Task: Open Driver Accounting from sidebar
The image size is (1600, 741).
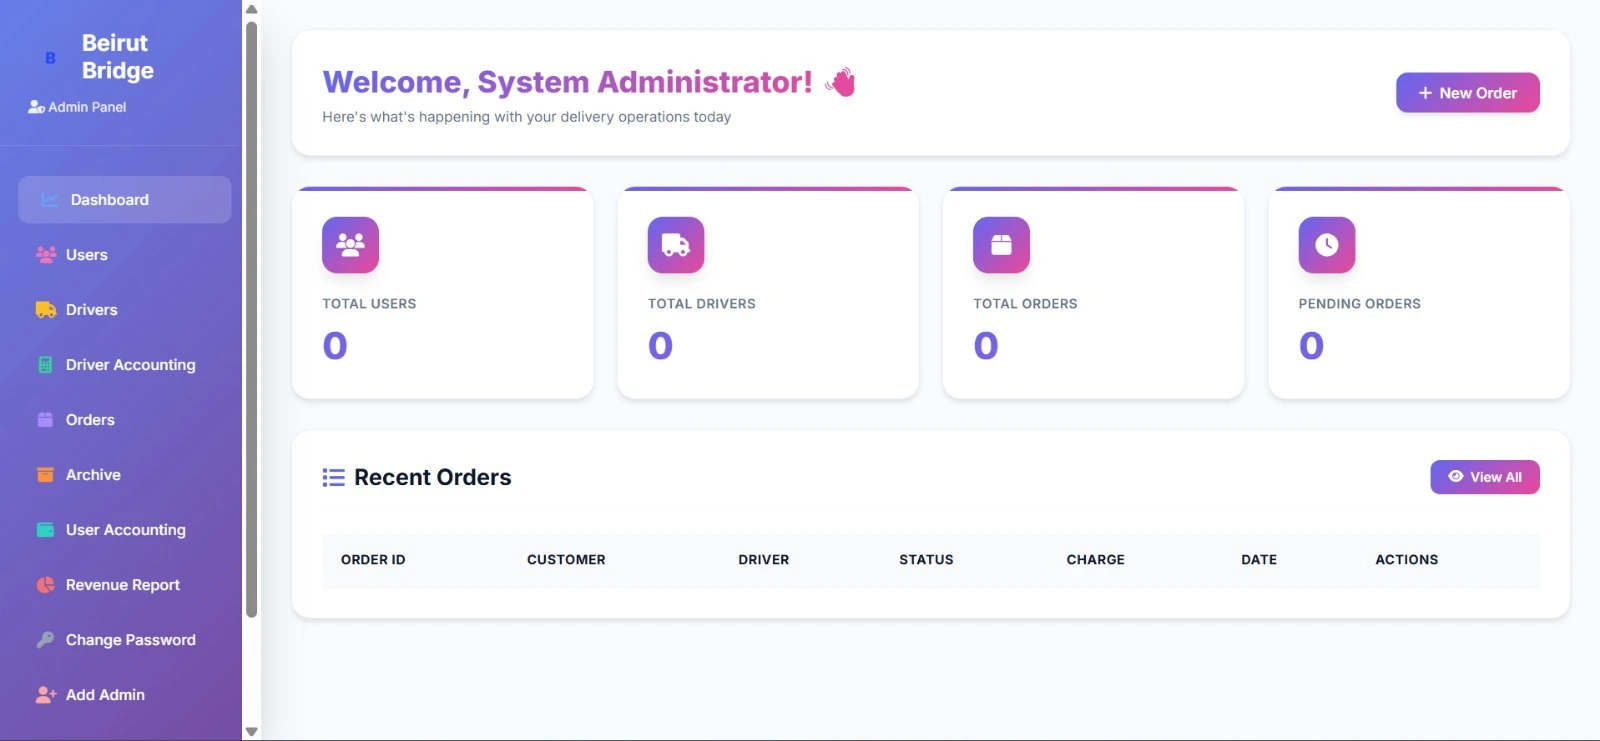Action: 125,365
